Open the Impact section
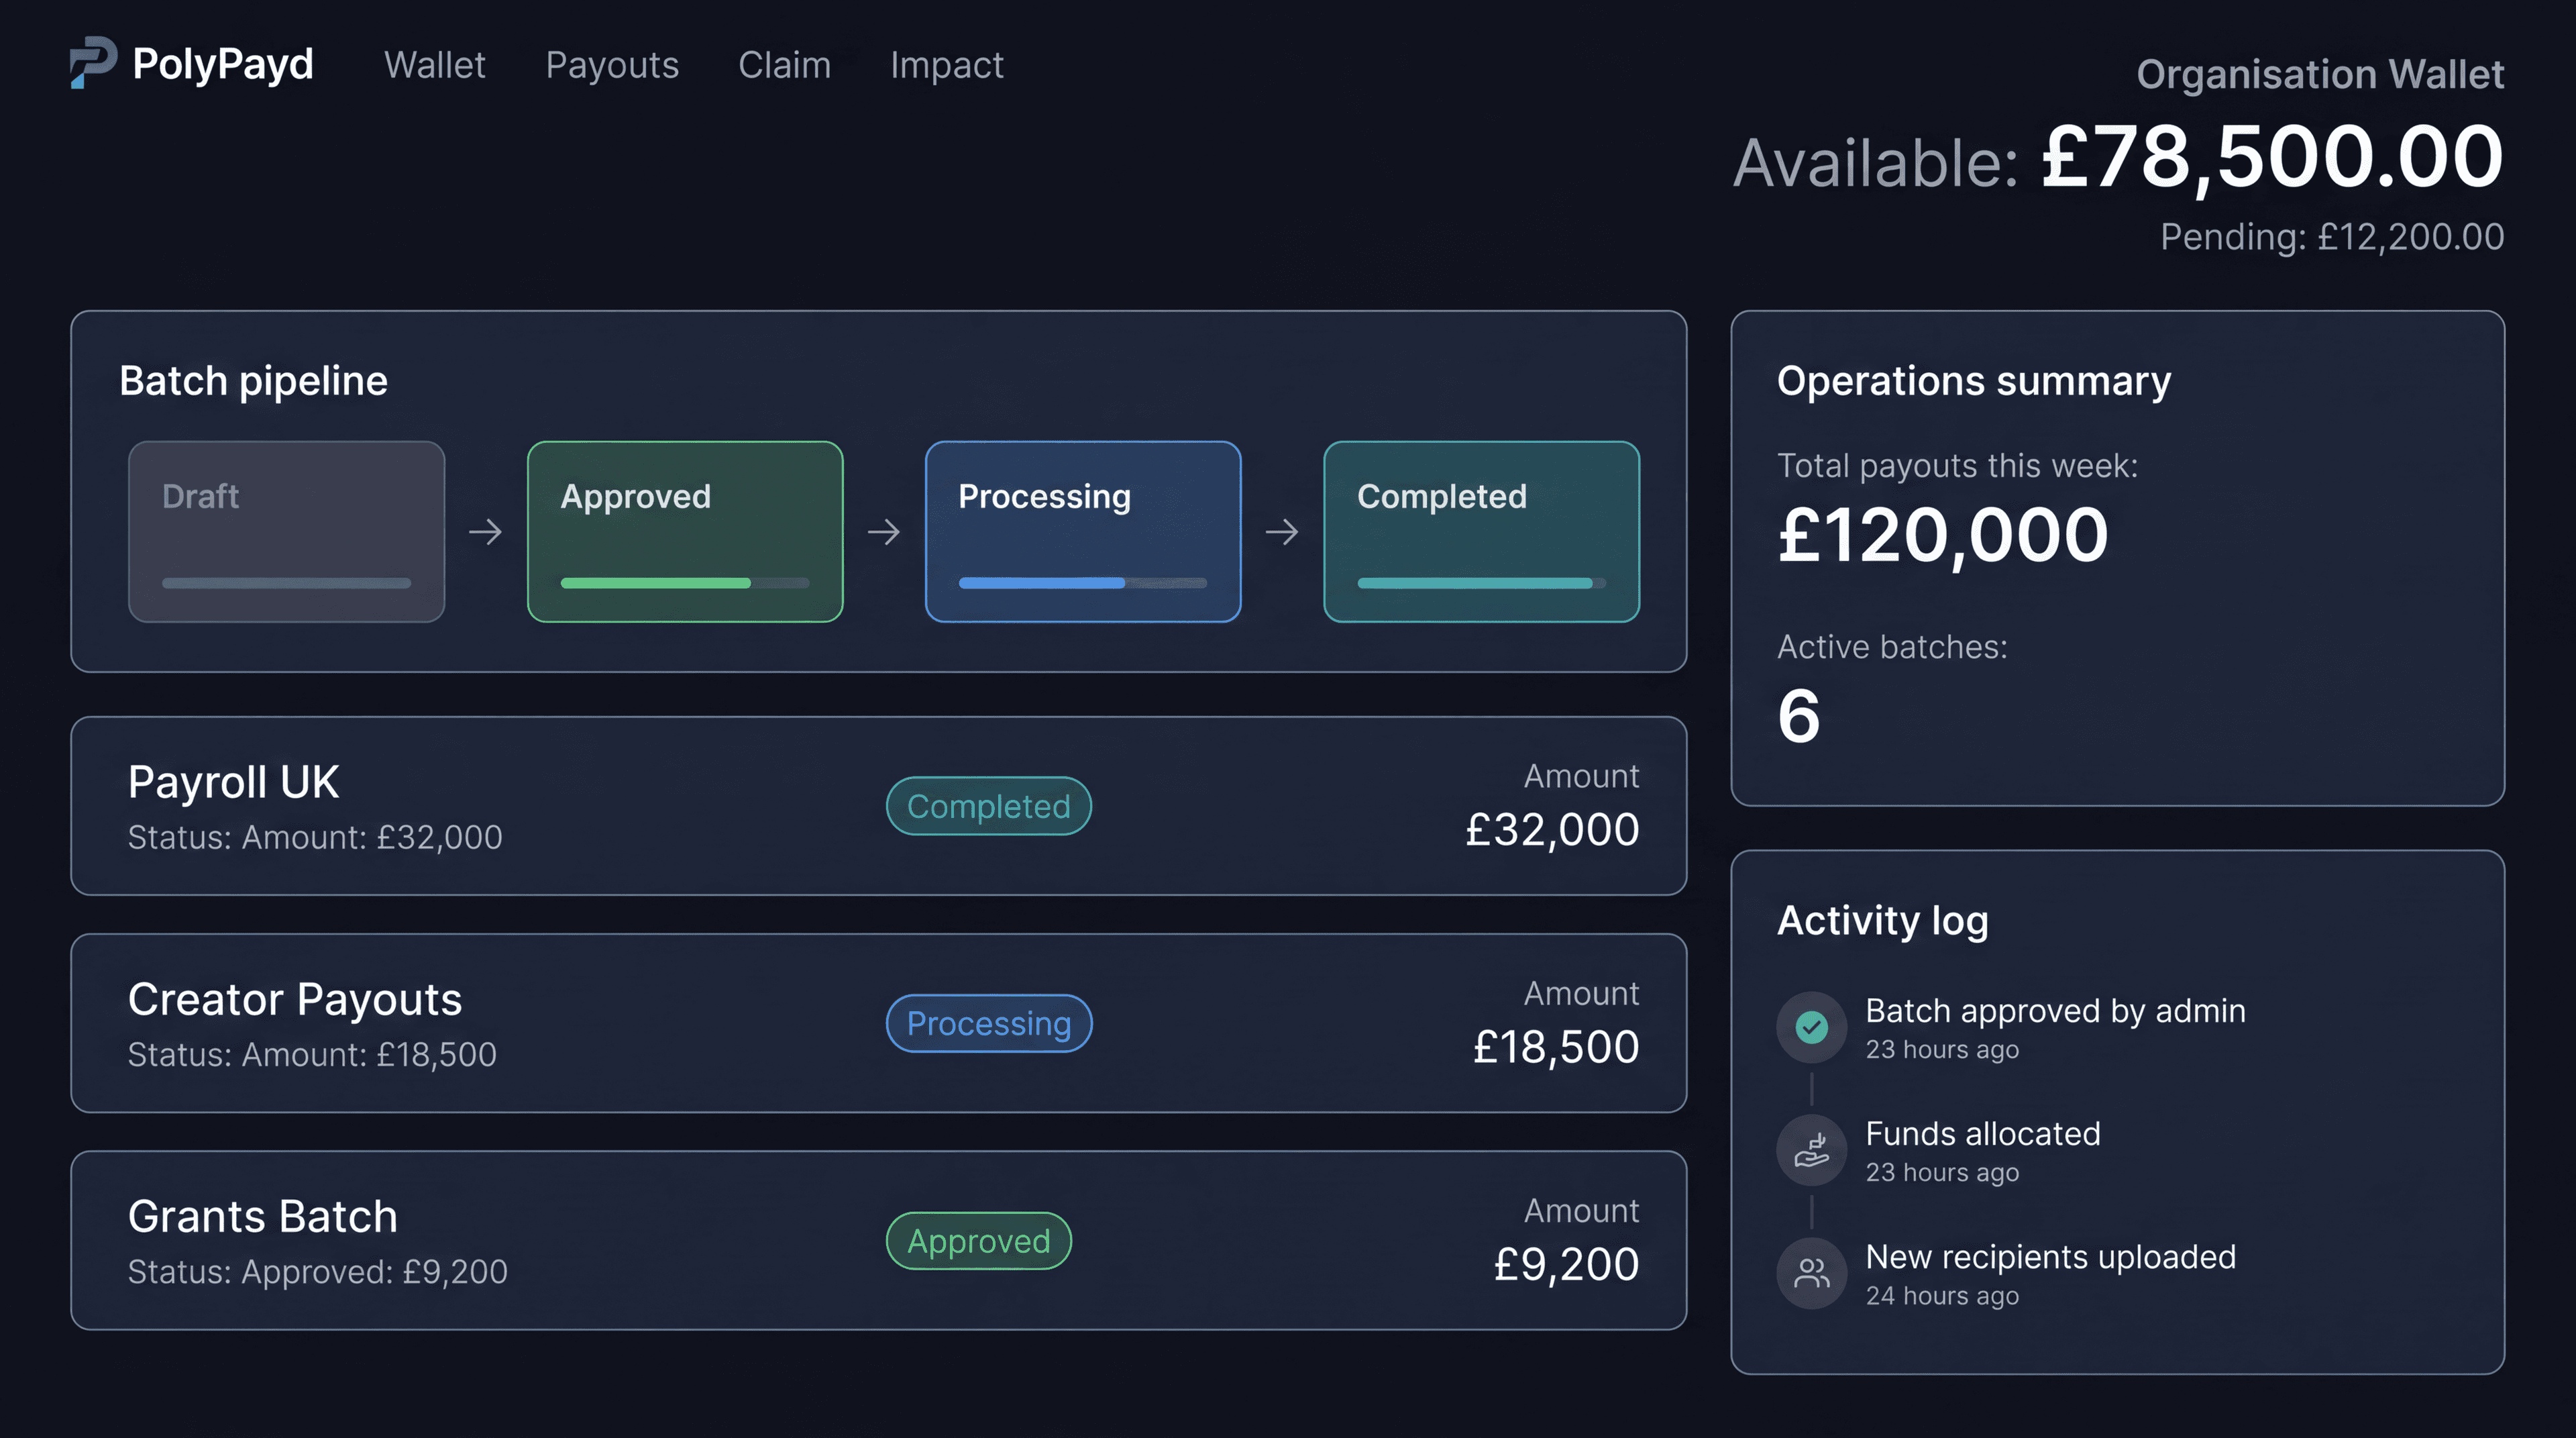The height and width of the screenshot is (1438, 2576). coord(946,66)
